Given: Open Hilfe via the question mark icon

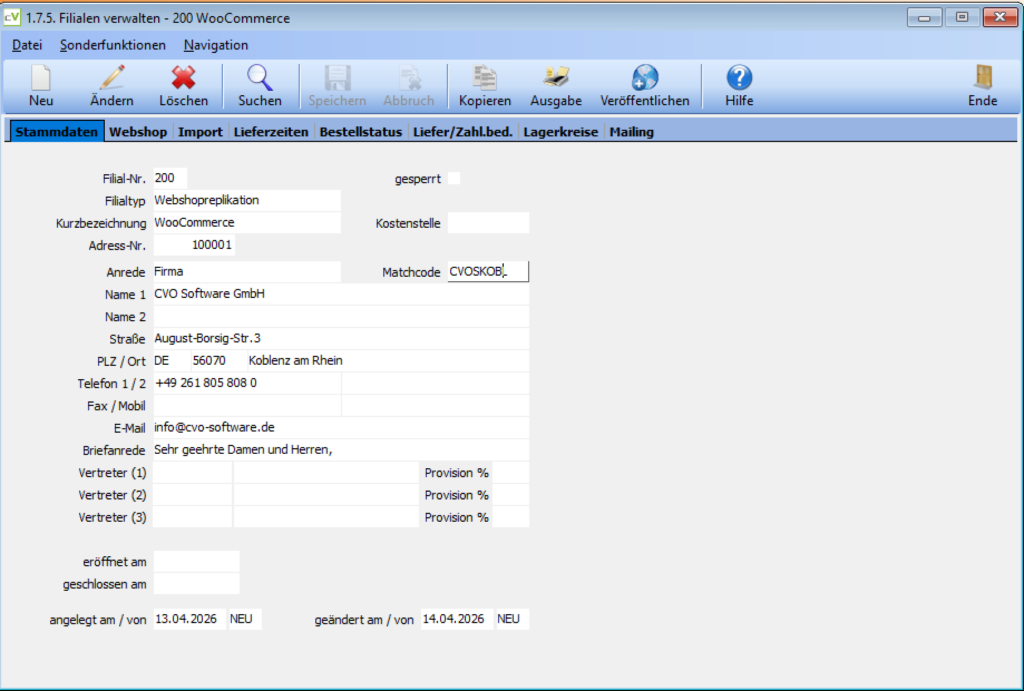Looking at the screenshot, I should click(x=739, y=78).
